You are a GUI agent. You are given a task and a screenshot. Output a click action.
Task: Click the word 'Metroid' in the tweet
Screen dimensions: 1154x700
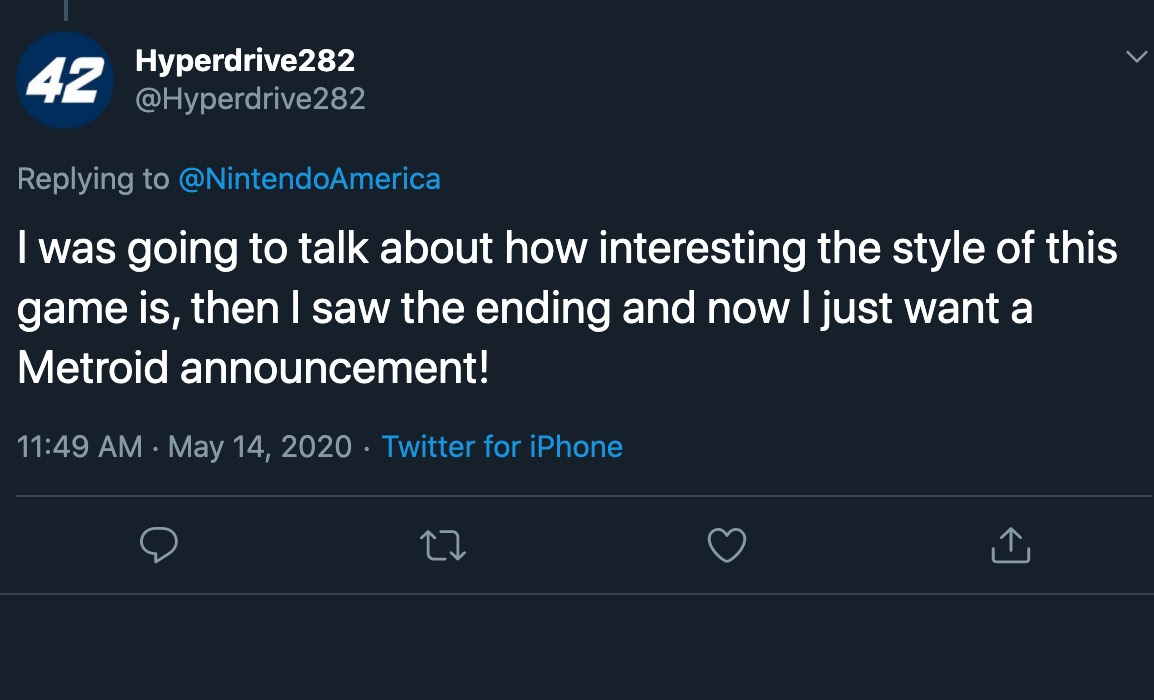point(94,369)
